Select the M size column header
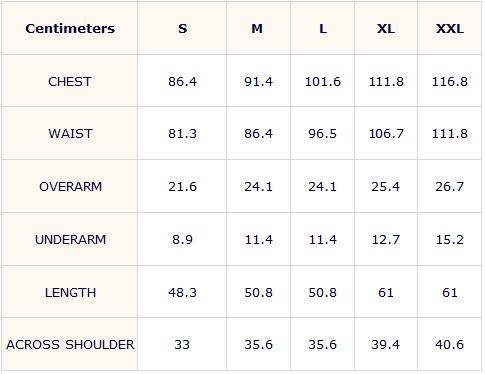The image size is (485, 374). point(257,29)
